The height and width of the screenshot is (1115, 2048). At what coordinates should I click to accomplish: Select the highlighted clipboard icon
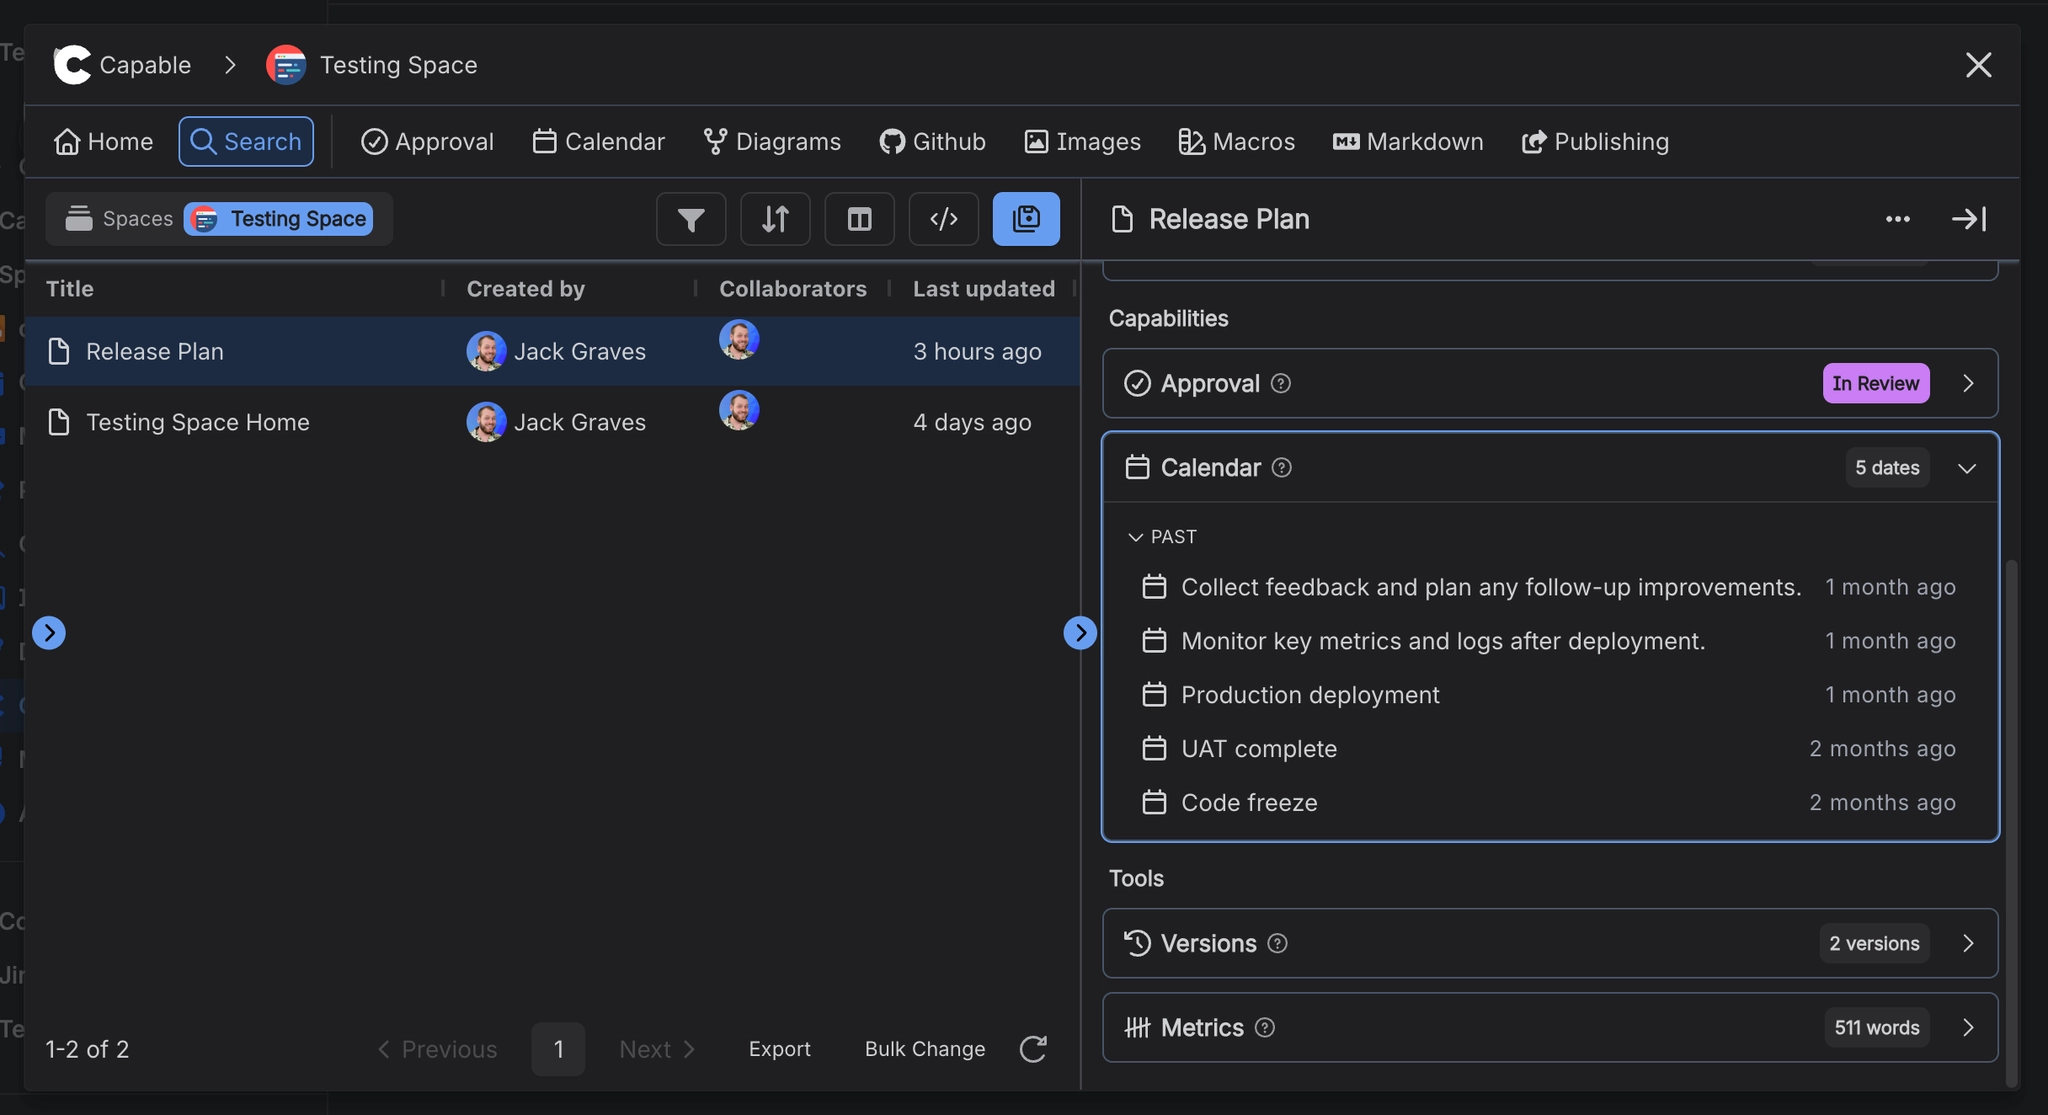(x=1027, y=219)
